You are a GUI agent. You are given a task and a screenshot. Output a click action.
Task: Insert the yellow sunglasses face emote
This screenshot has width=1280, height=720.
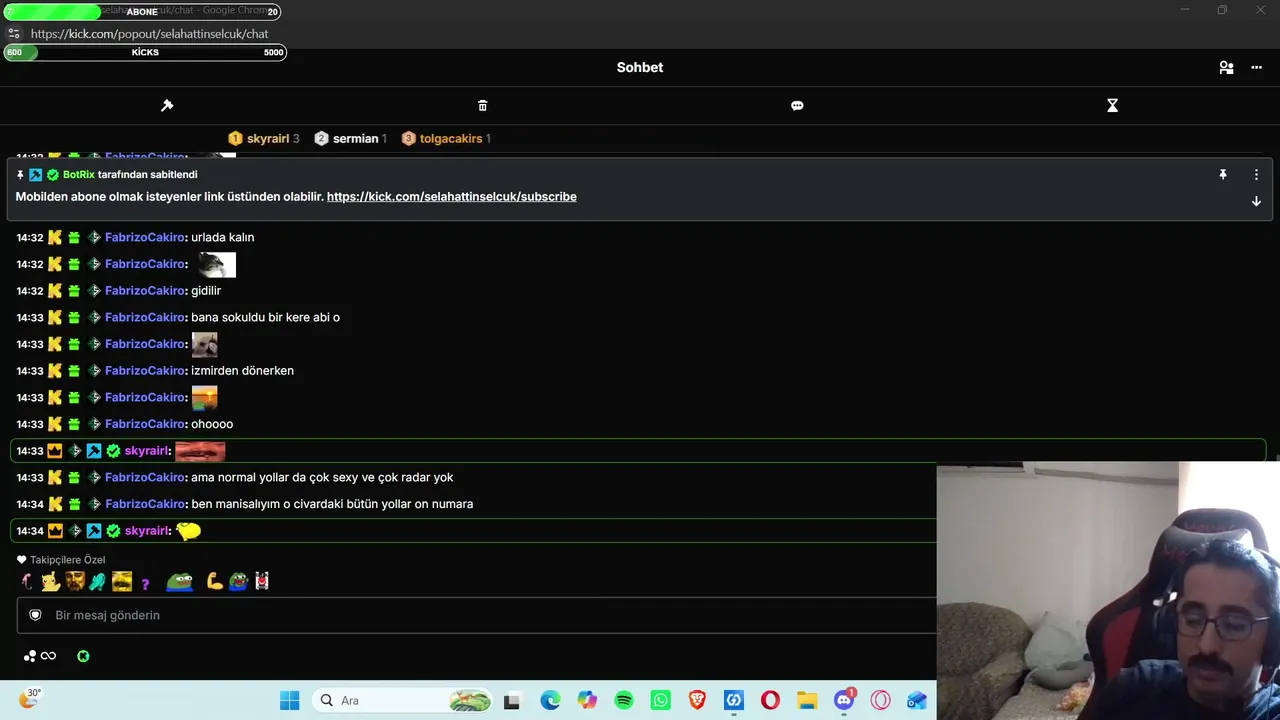[122, 581]
